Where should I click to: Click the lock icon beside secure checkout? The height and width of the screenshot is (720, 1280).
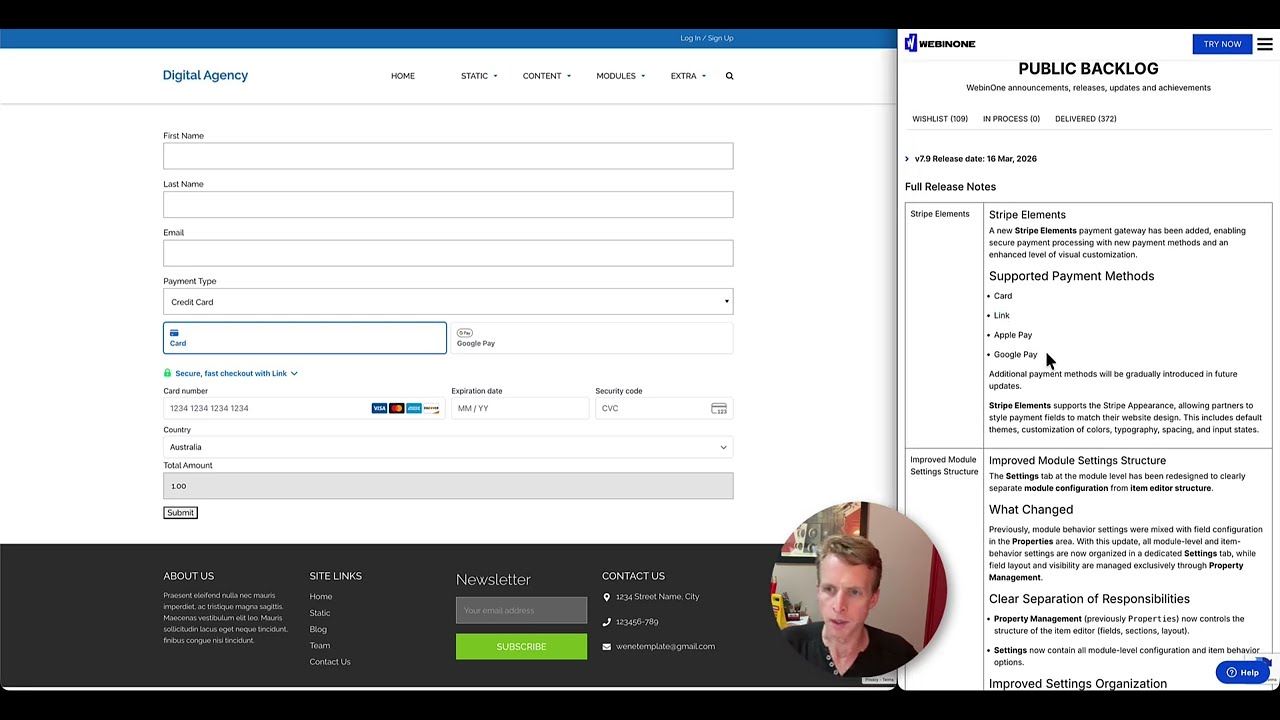[167, 373]
